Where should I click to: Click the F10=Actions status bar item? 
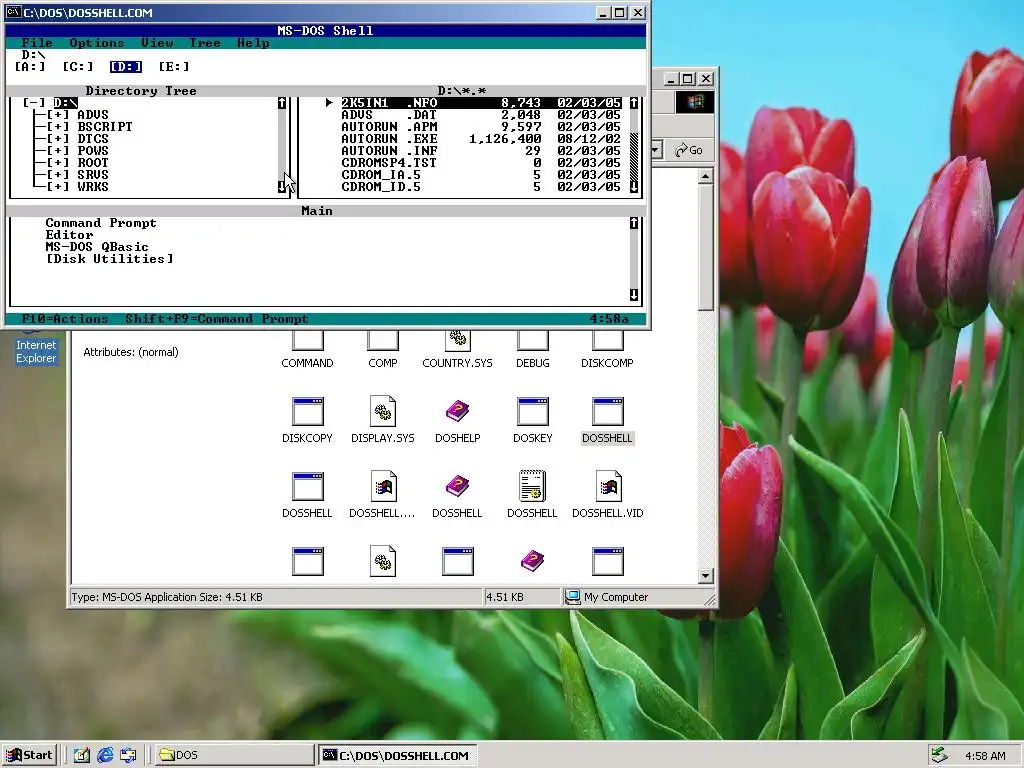(65, 319)
